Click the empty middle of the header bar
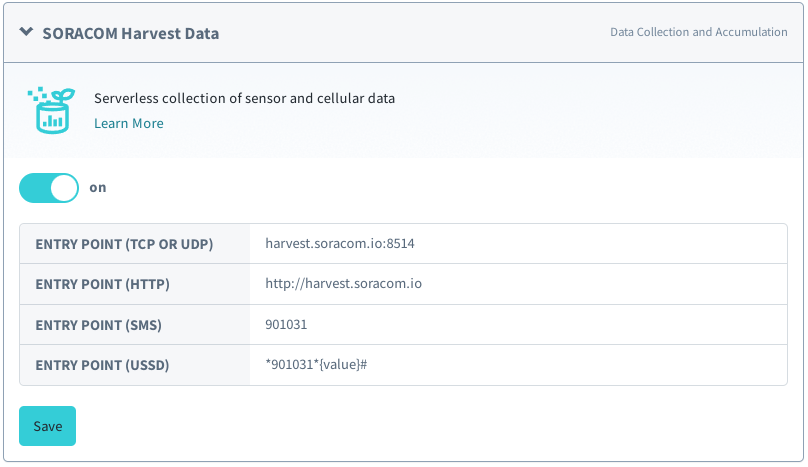The width and height of the screenshot is (808, 467). 410,33
